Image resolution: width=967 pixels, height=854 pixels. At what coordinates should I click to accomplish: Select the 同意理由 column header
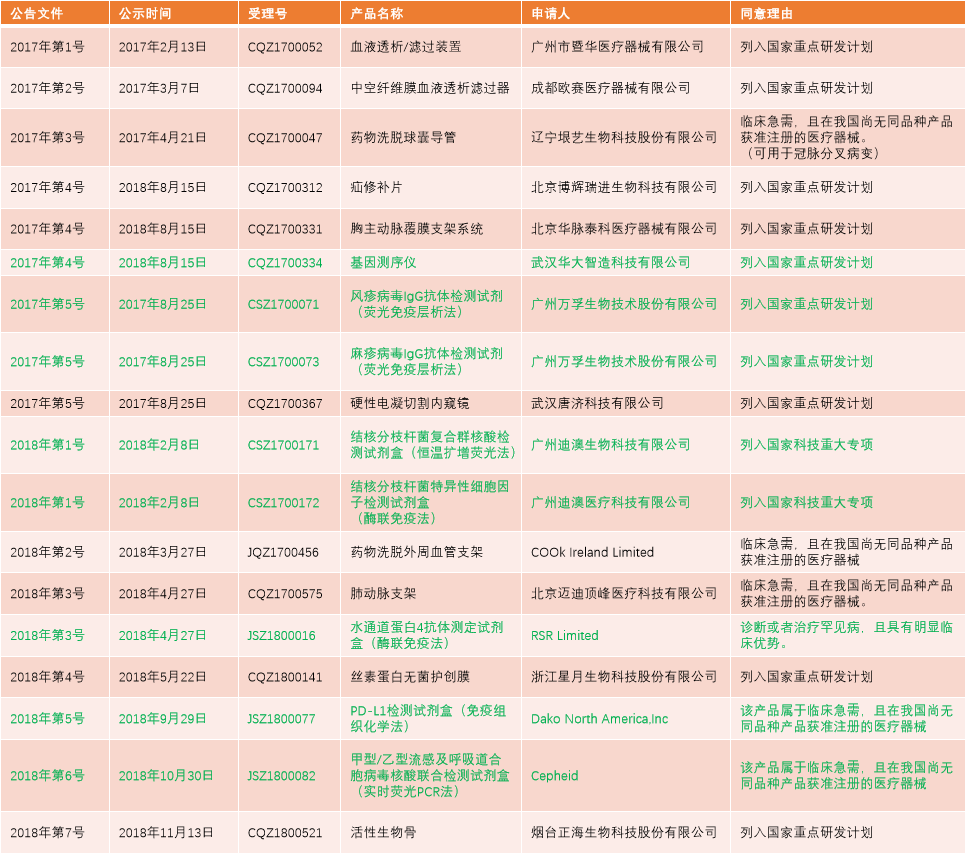tap(766, 14)
